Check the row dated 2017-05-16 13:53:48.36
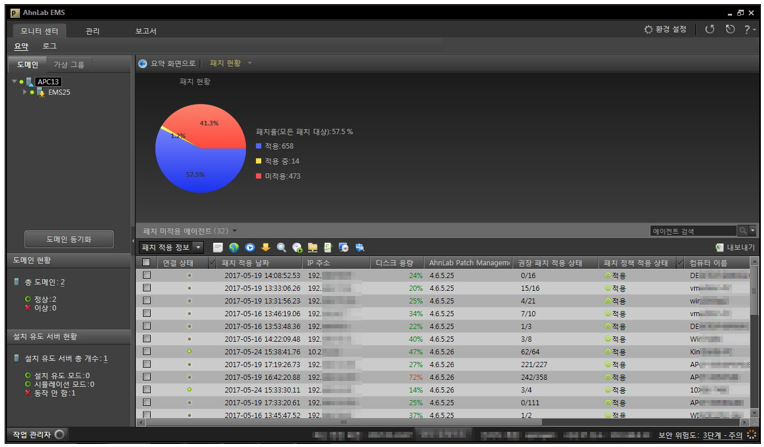The width and height of the screenshot is (764, 447). [x=147, y=326]
